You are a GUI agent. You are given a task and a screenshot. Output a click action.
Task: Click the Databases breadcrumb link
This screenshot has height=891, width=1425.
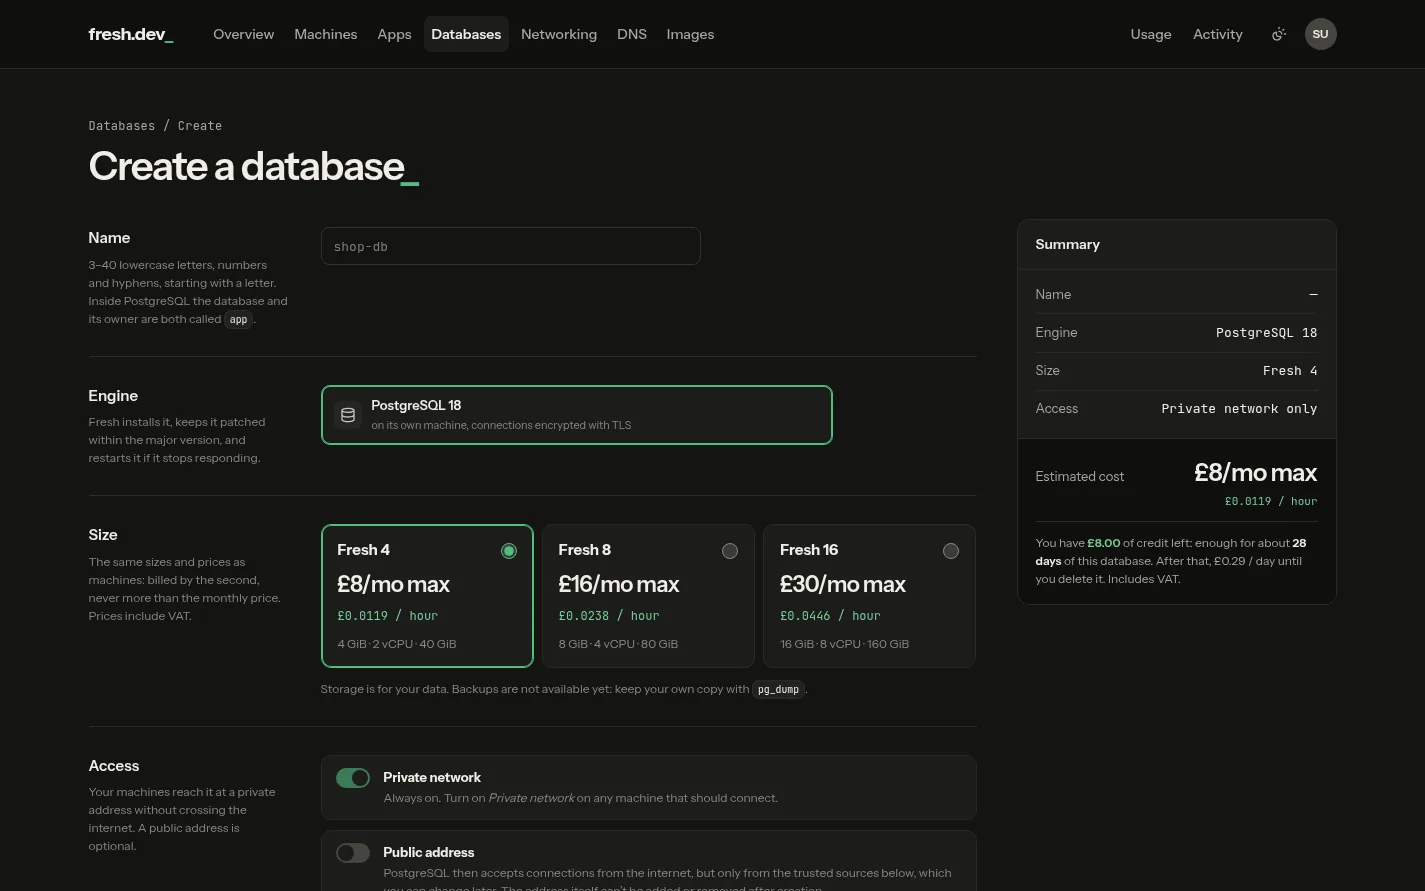coord(122,126)
